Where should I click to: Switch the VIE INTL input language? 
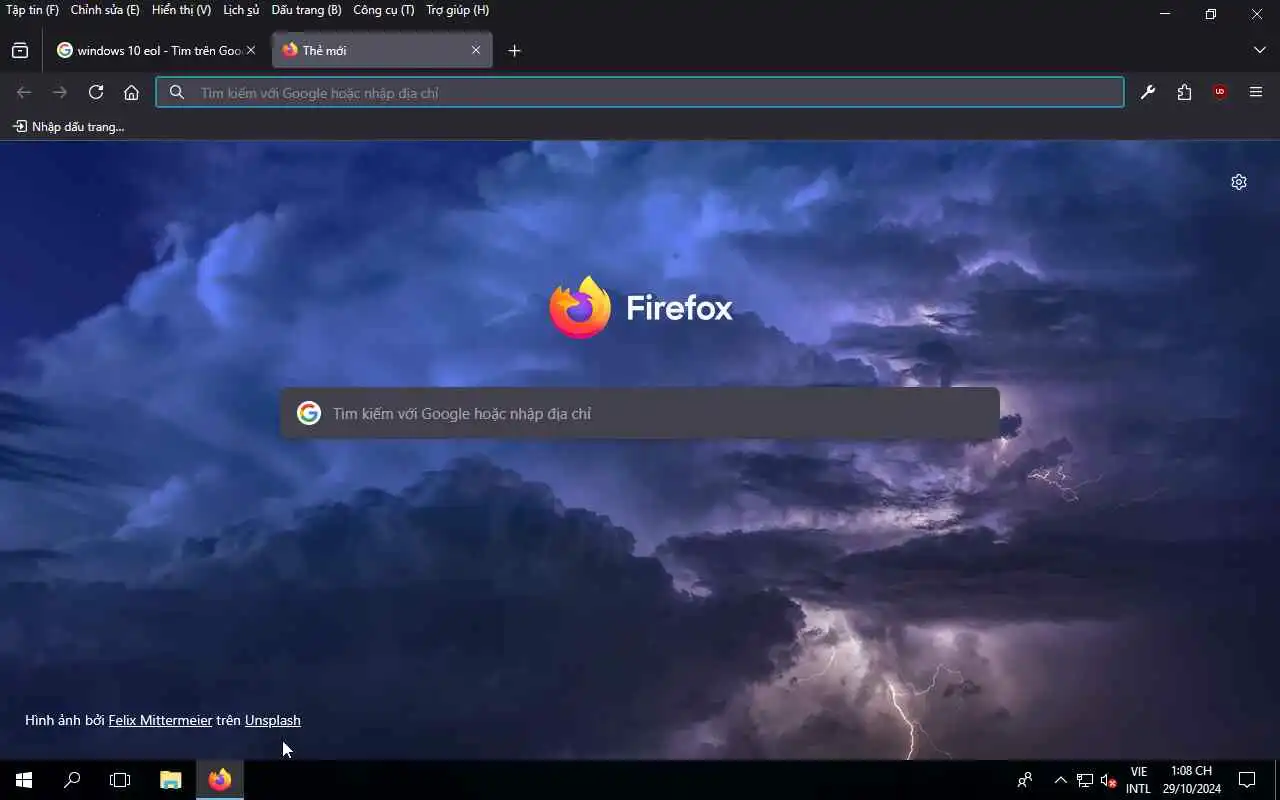(x=1138, y=780)
